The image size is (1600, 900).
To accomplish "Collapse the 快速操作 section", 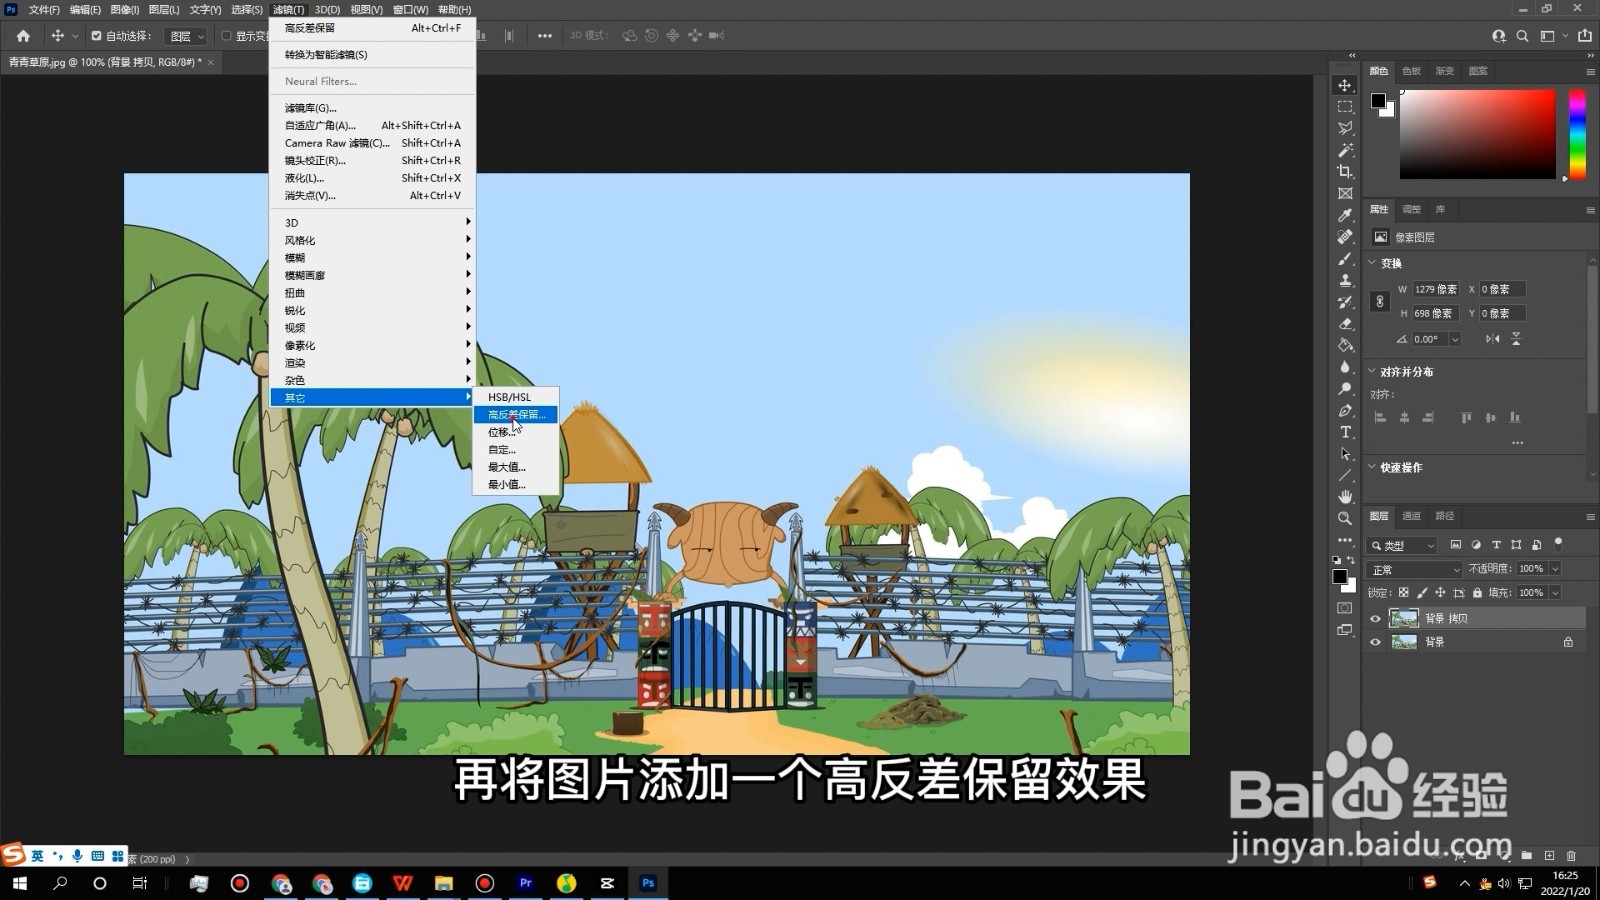I will pyautogui.click(x=1372, y=467).
